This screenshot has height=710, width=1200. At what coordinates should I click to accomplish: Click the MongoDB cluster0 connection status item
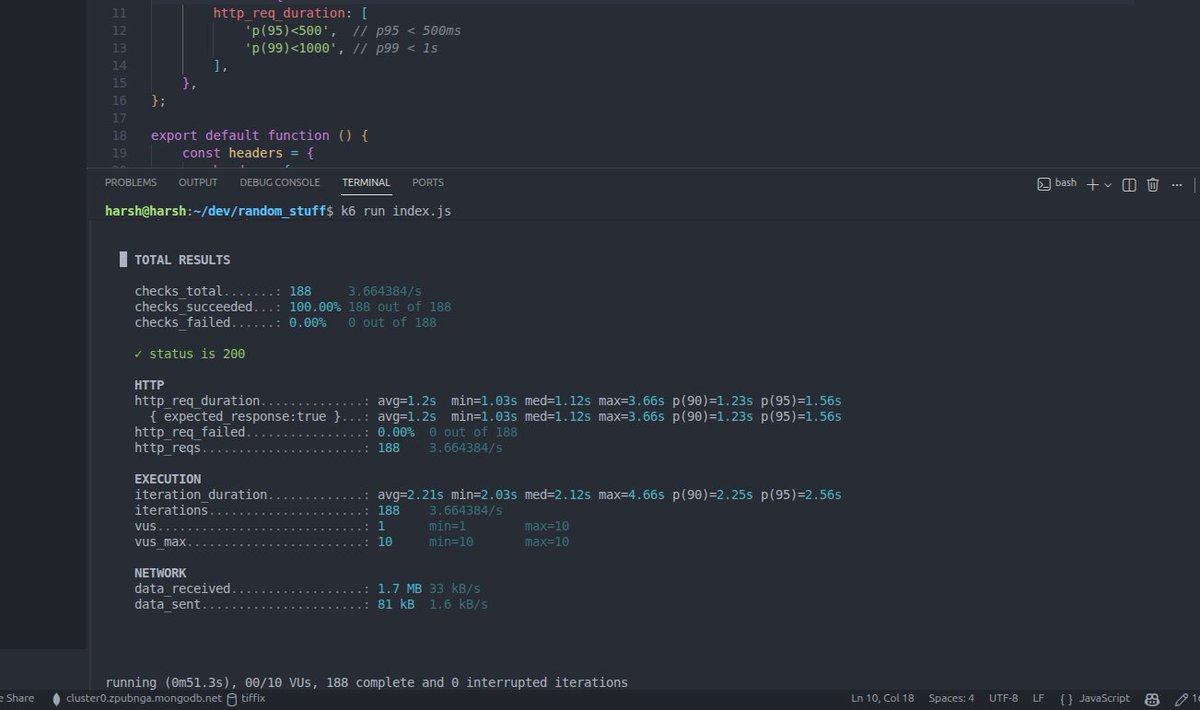tap(136, 698)
